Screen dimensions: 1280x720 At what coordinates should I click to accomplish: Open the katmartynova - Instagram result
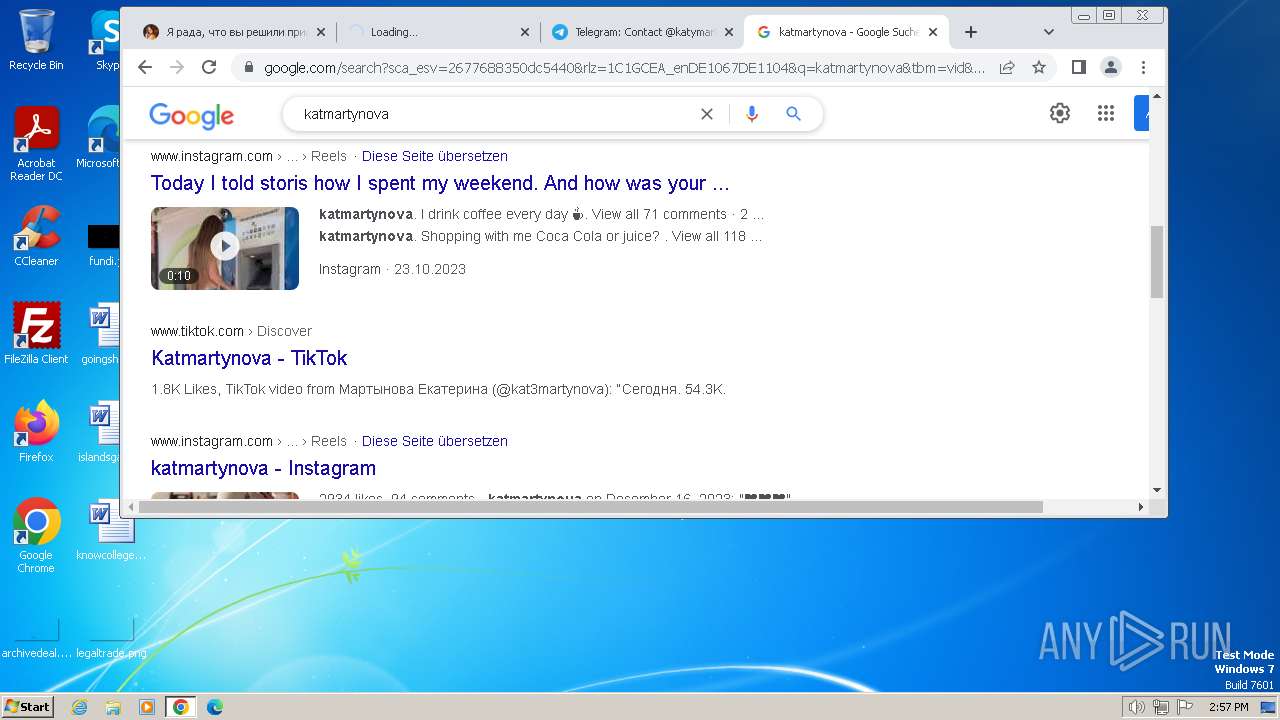tap(263, 468)
